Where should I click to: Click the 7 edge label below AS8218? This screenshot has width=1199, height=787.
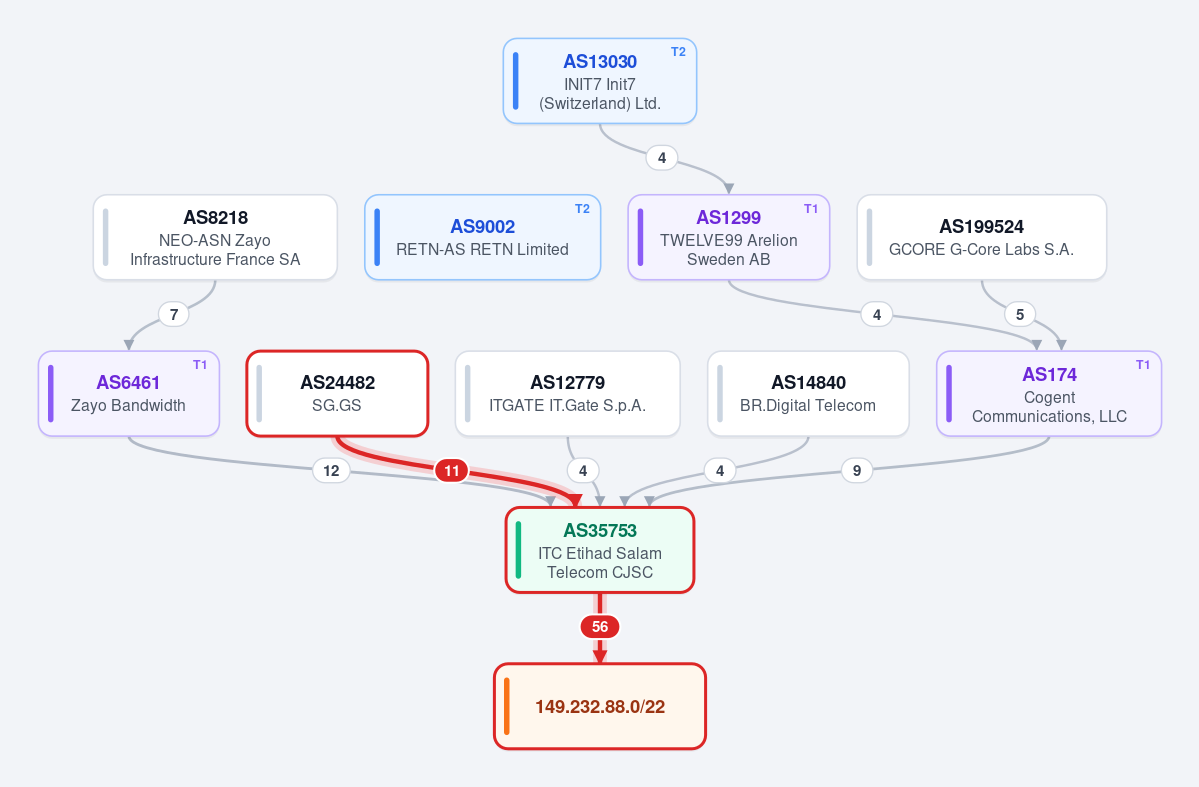tap(174, 314)
